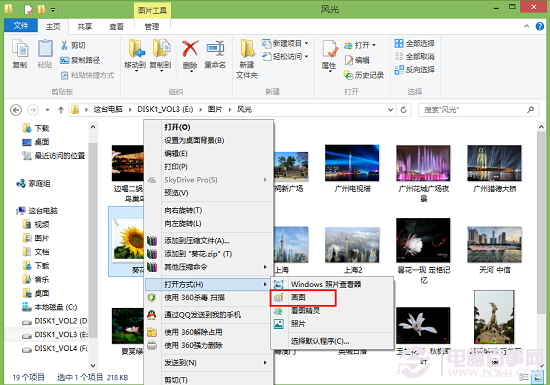
Task: Switch to the Home (主页) tab
Action: [53, 26]
